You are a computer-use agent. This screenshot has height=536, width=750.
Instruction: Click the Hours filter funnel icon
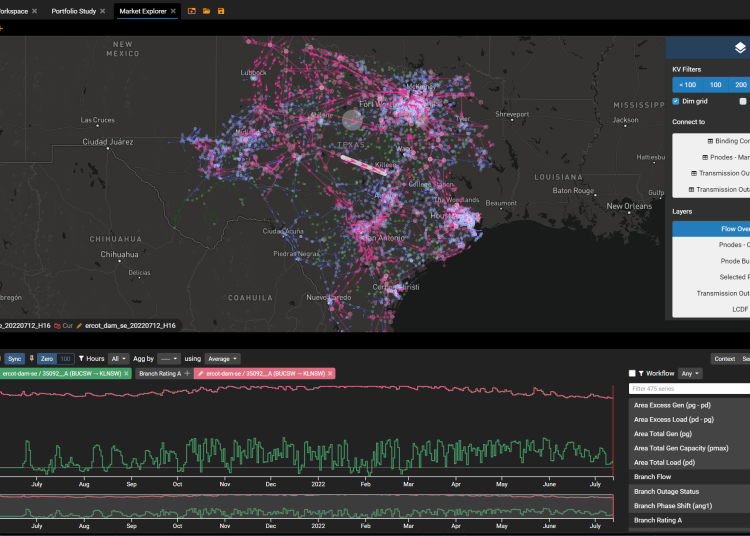click(81, 359)
